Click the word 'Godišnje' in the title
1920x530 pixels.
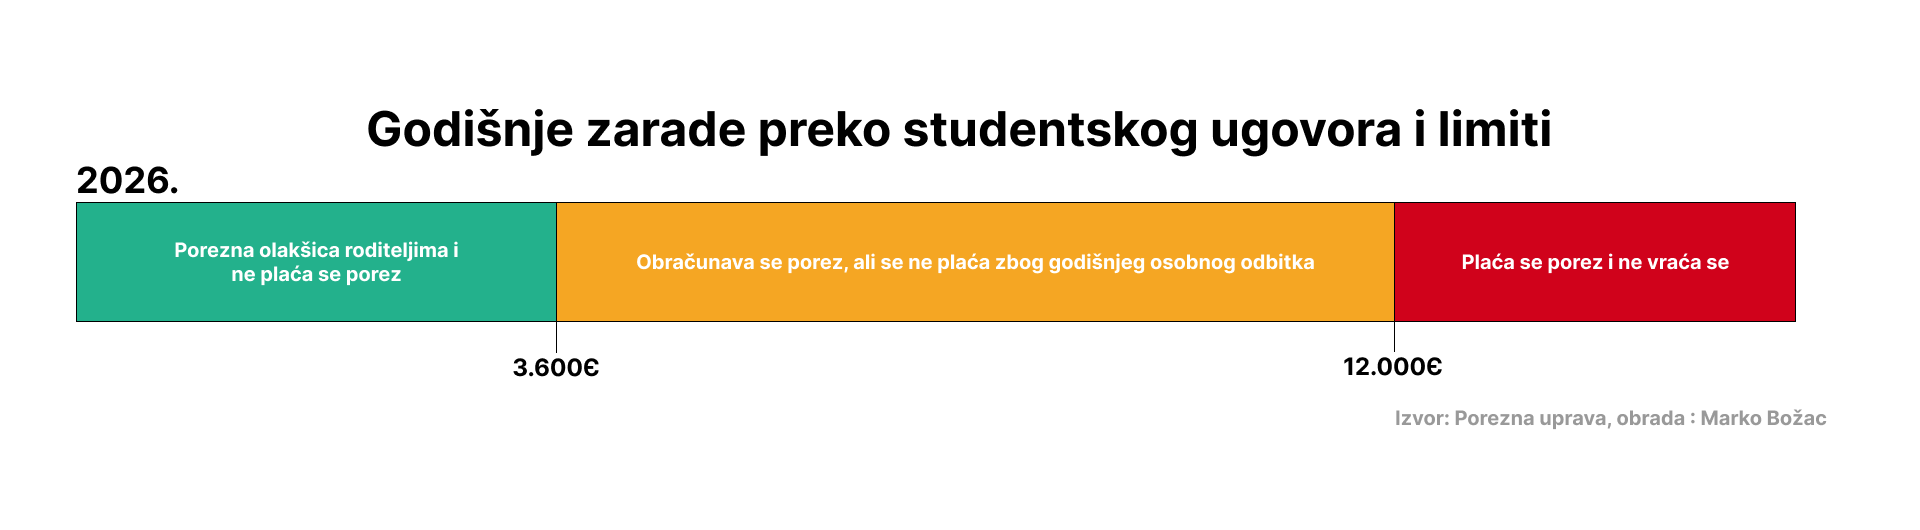tap(470, 130)
